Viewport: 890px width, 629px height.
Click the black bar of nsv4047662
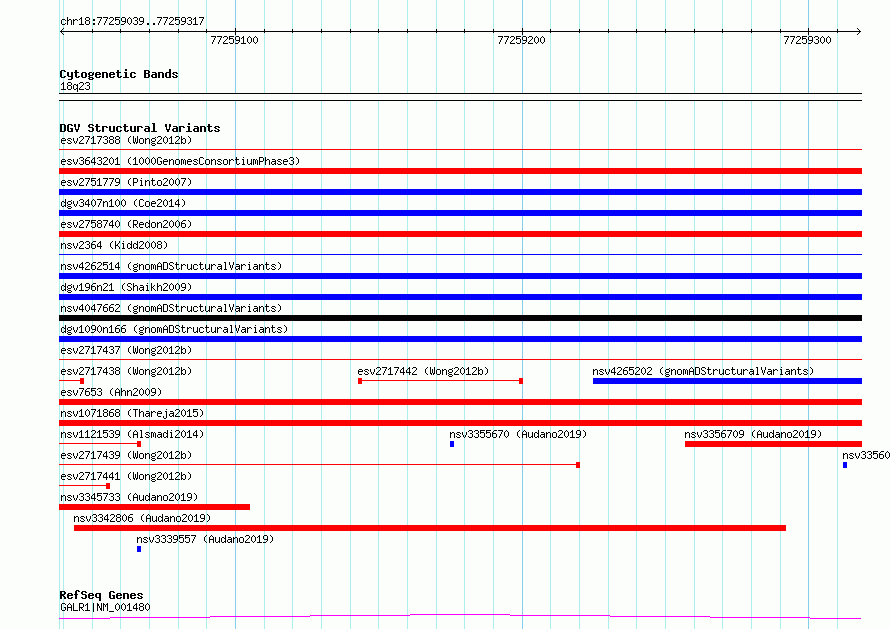click(x=460, y=318)
